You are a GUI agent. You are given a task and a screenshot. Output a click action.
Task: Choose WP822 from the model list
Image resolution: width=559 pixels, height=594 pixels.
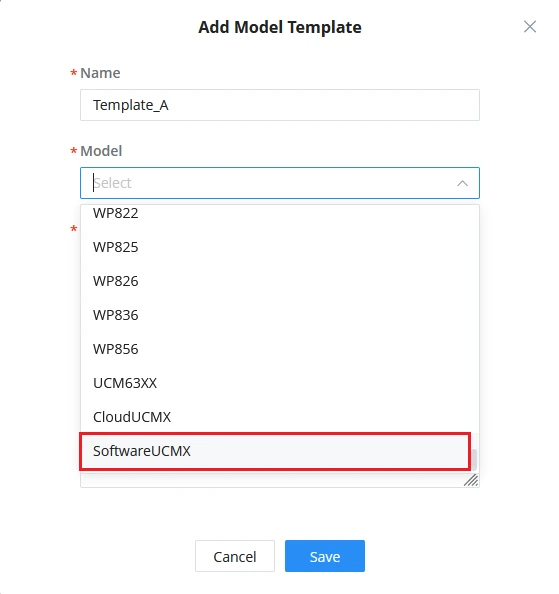pyautogui.click(x=280, y=213)
